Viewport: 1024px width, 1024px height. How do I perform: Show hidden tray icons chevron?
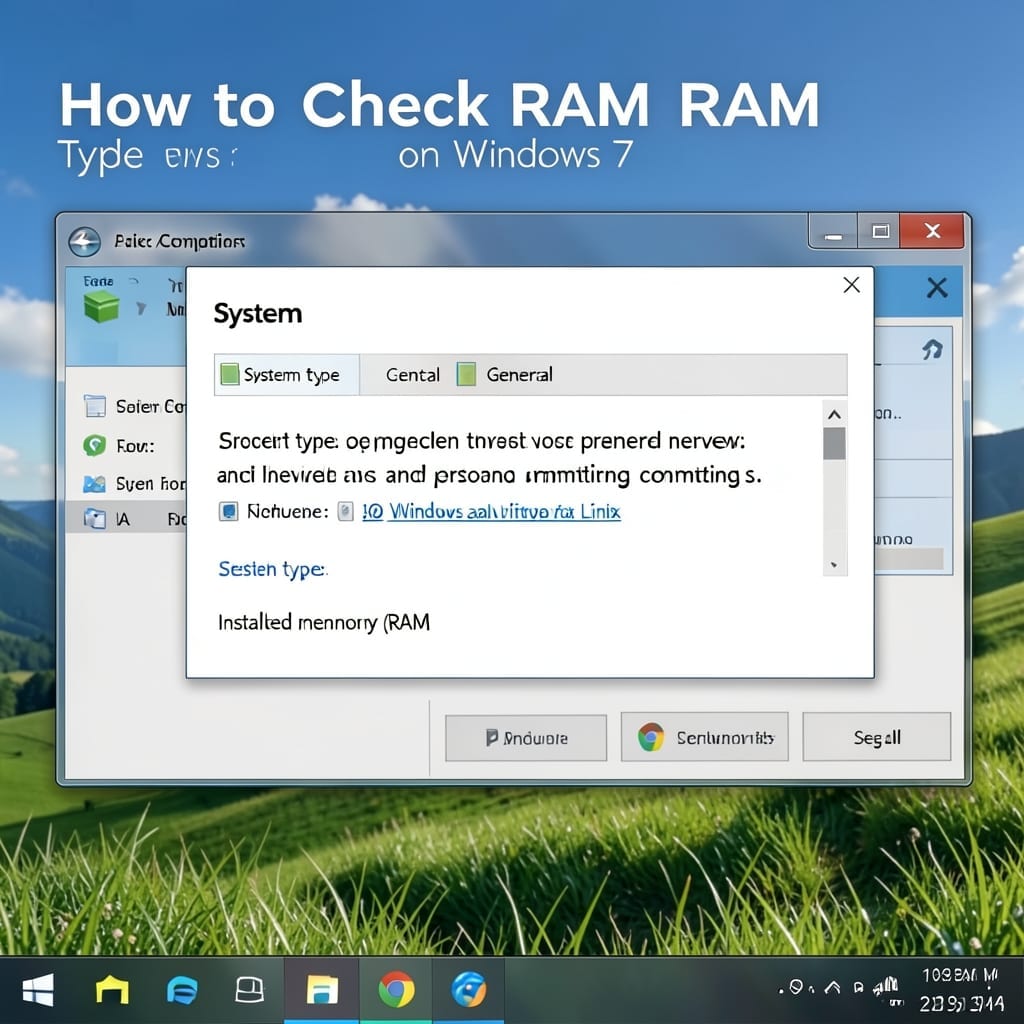[x=832, y=987]
